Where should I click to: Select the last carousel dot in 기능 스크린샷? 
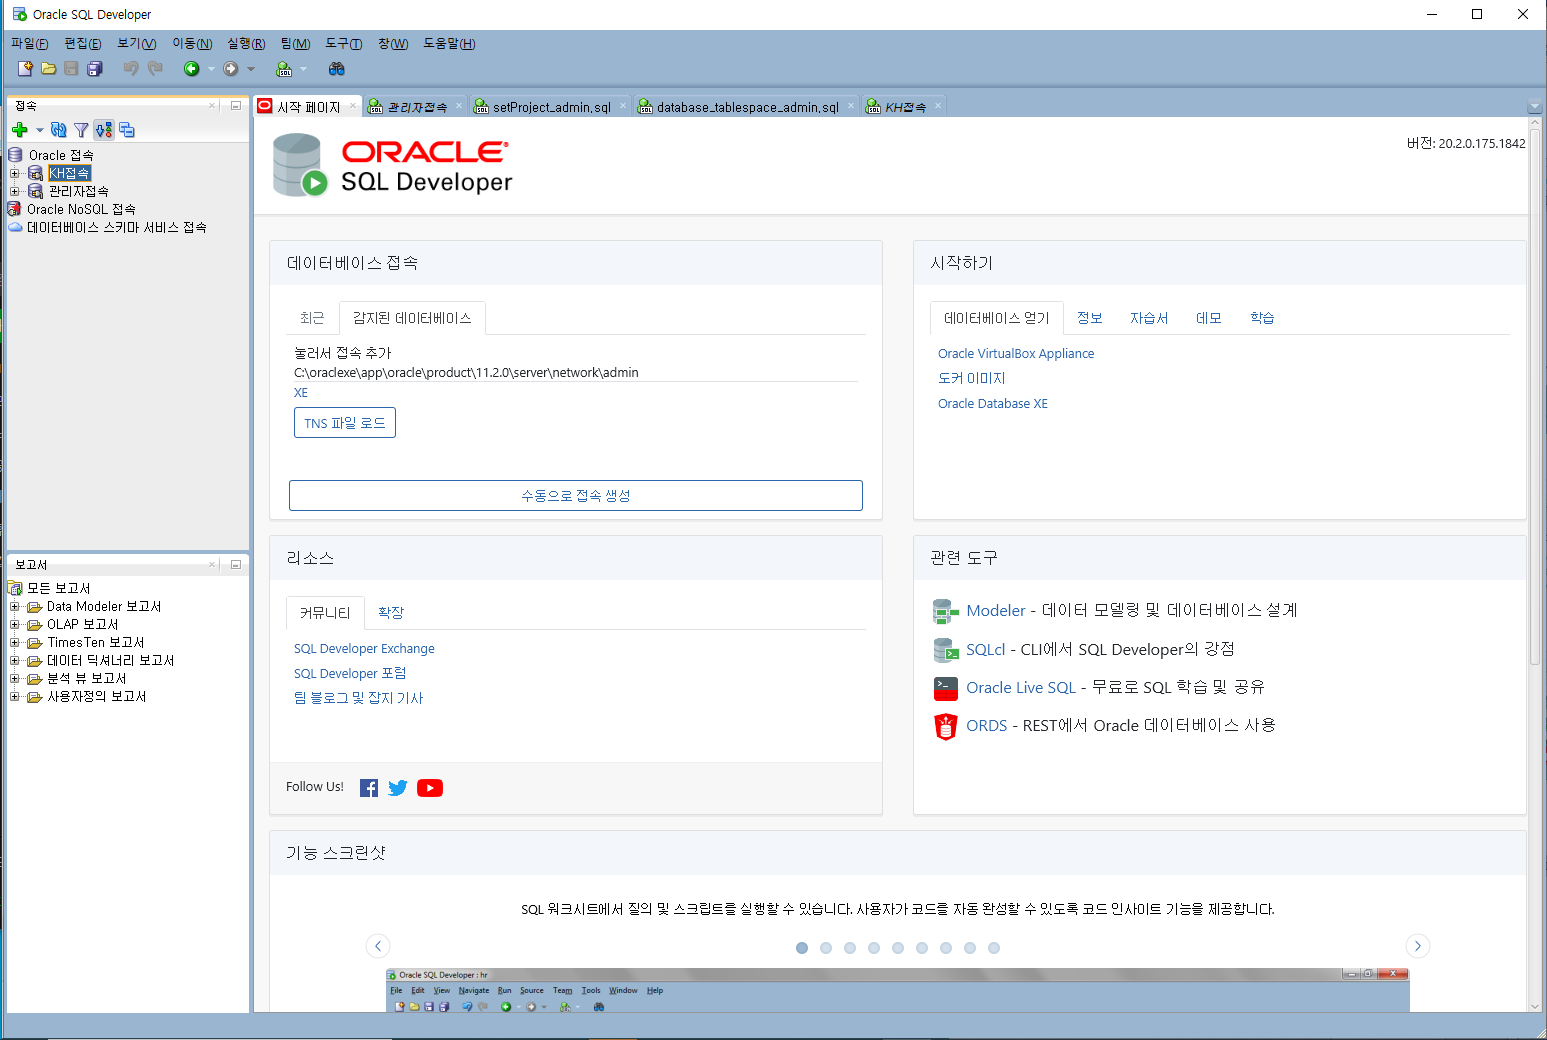click(x=994, y=948)
